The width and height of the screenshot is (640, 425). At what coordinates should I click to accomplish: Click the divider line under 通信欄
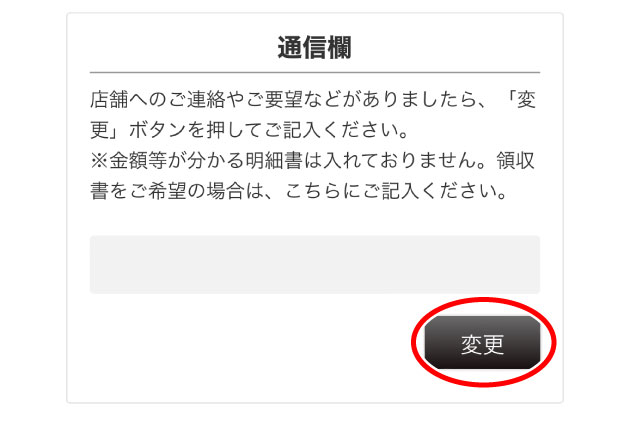coord(315,73)
